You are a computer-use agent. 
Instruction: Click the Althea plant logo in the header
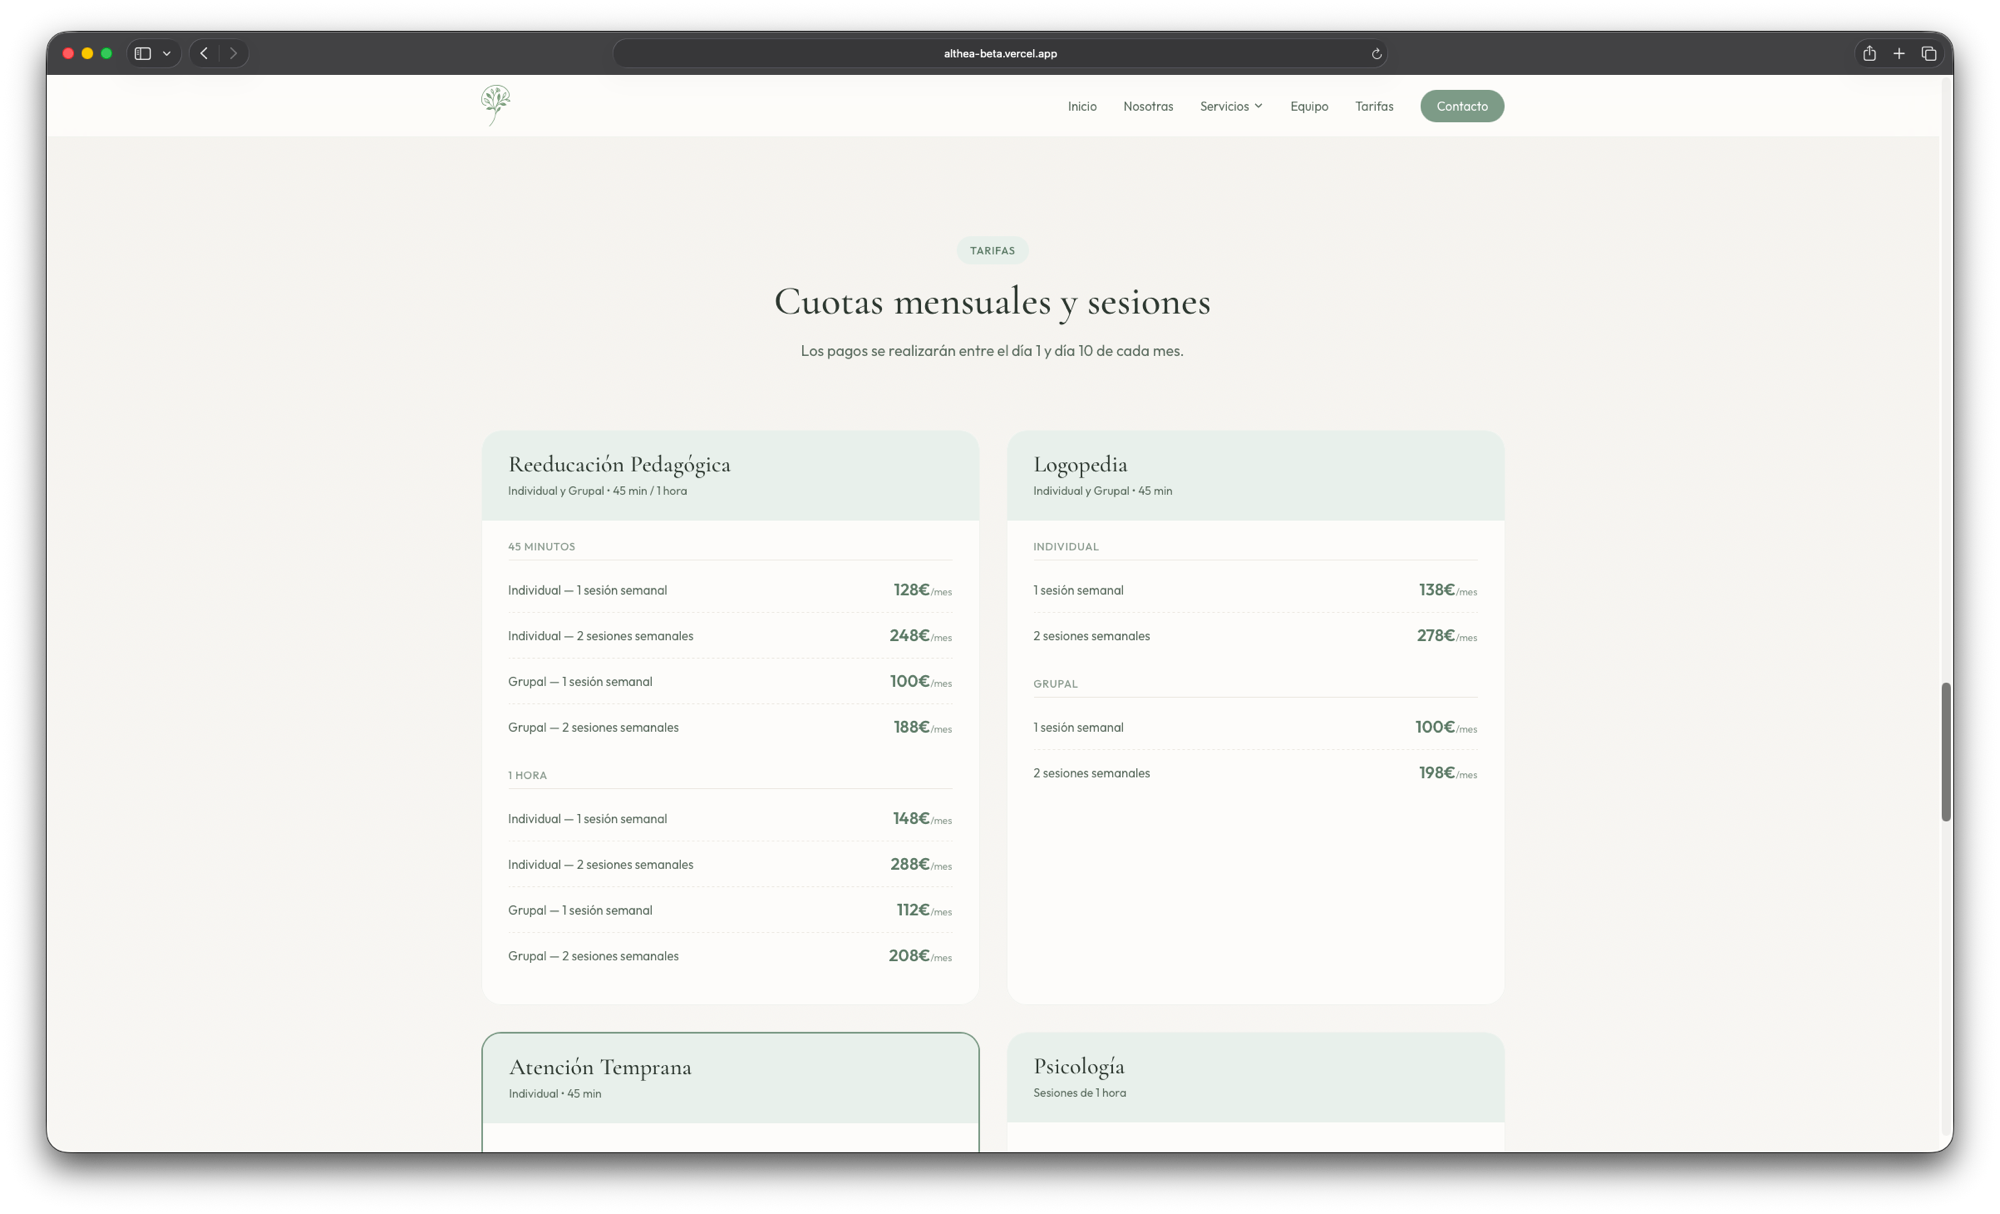click(x=494, y=104)
